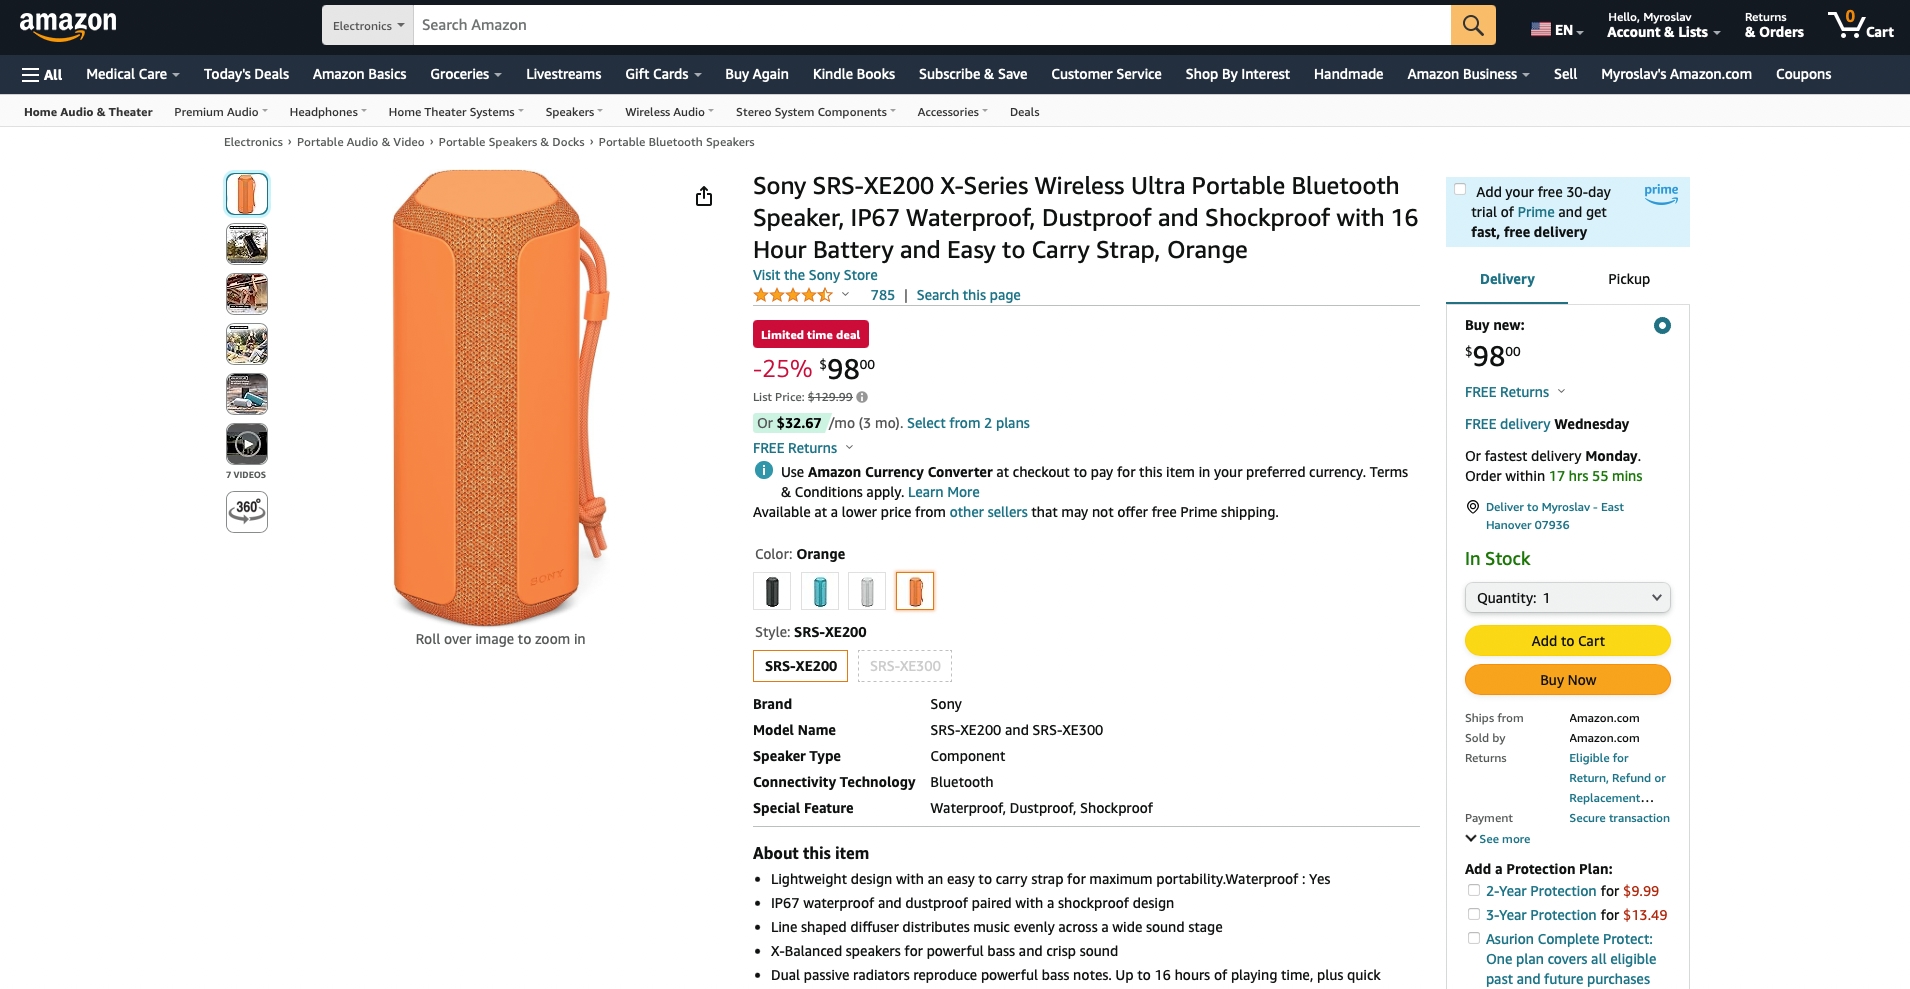This screenshot has width=1910, height=989.
Task: Open Today's Deals in navigation bar
Action: [x=246, y=74]
